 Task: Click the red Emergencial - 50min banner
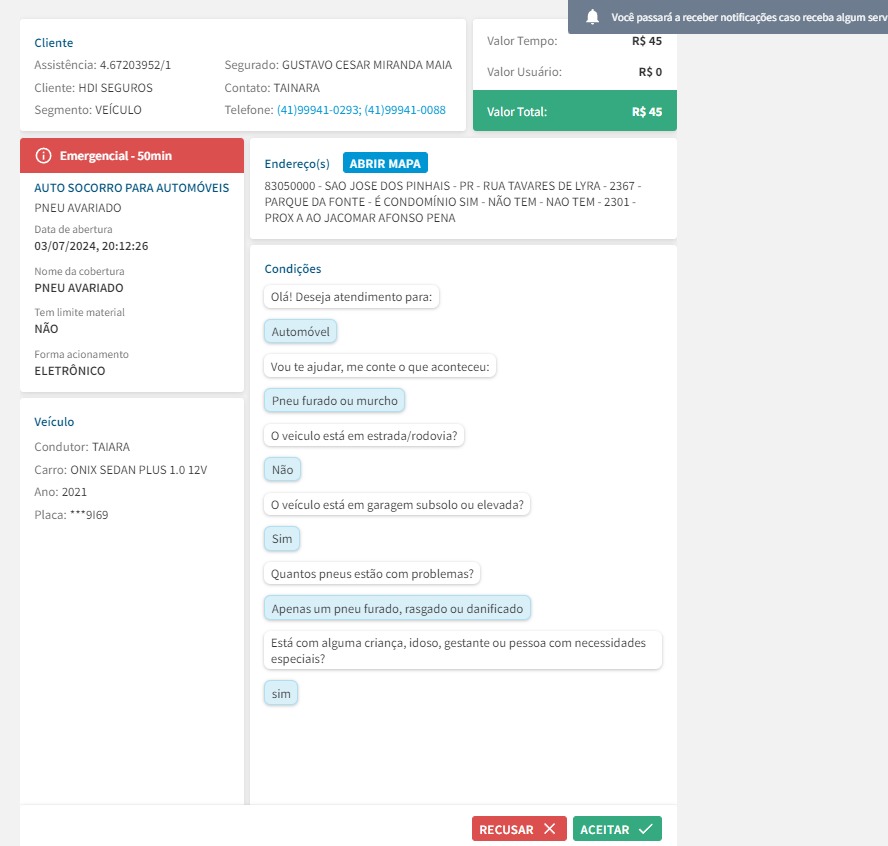(x=132, y=155)
